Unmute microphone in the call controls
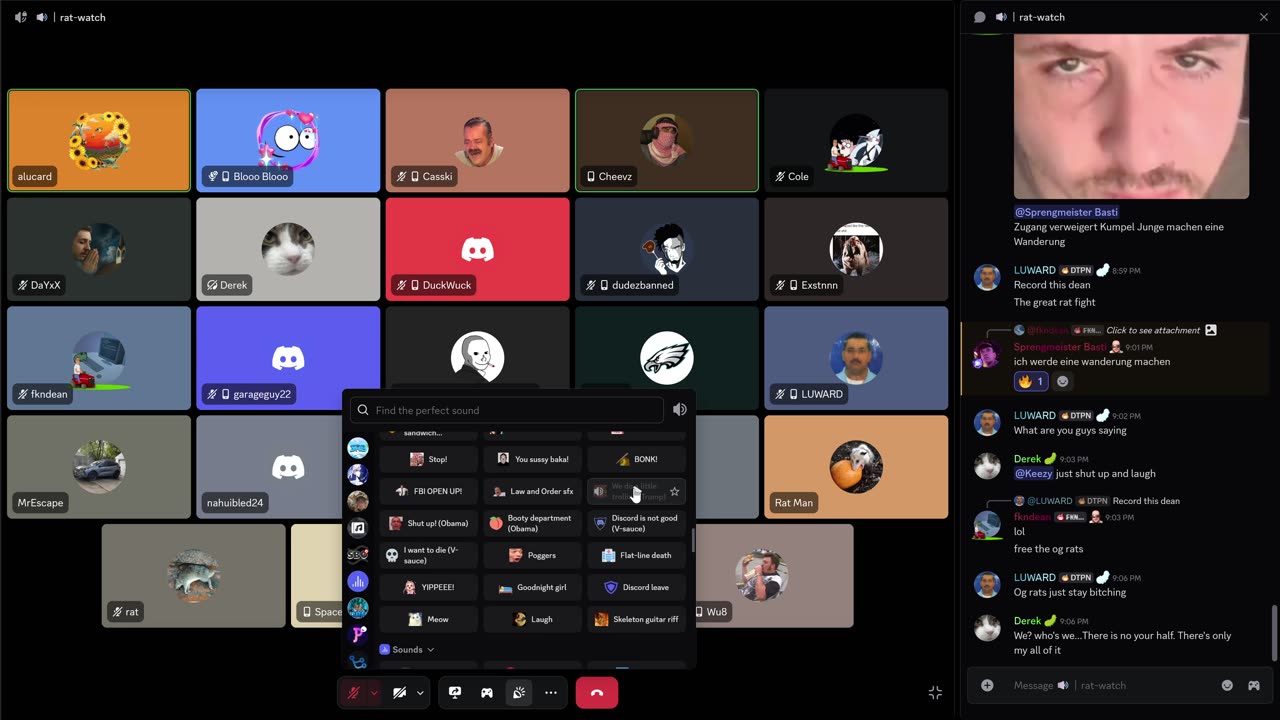Viewport: 1280px width, 720px height. point(353,692)
